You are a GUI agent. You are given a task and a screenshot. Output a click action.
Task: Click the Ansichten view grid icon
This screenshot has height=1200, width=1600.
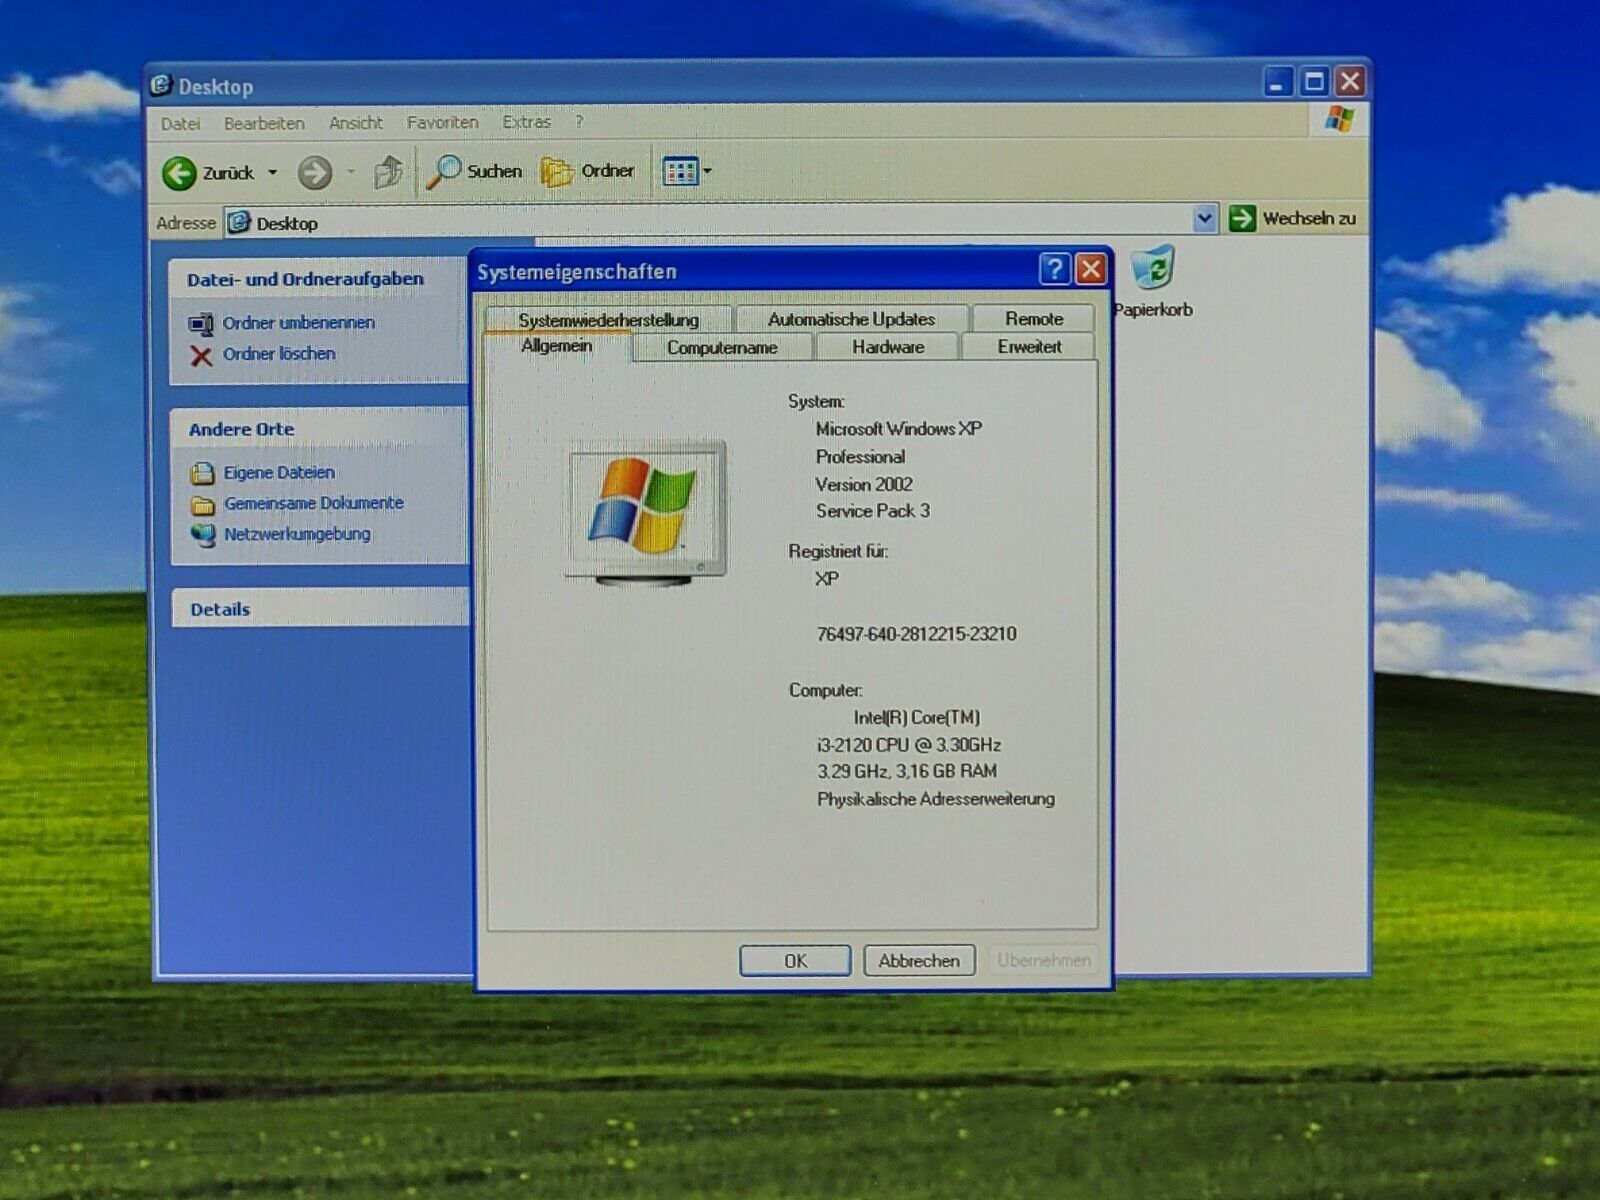[680, 172]
